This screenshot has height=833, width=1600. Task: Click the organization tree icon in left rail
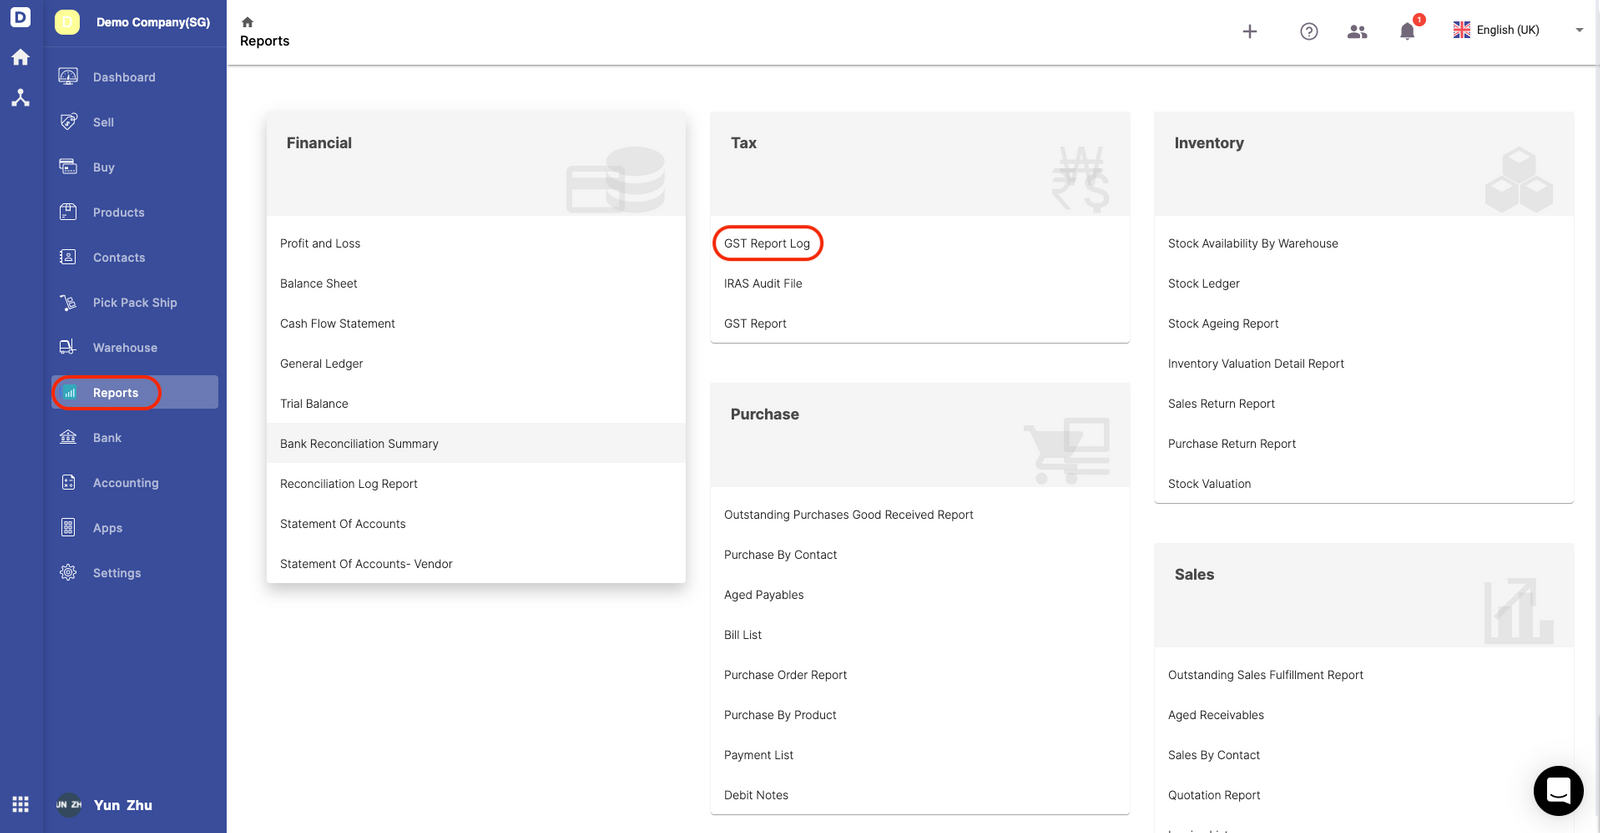[20, 98]
